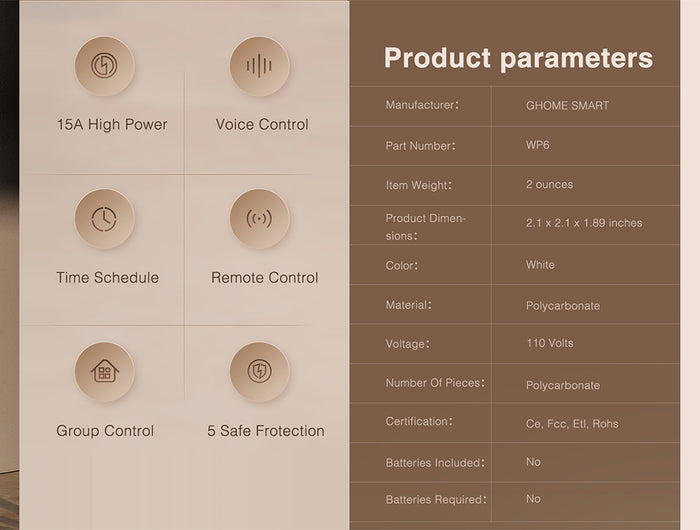Click the Item Weight '2 ounces' value
700x530 pixels.
(549, 185)
